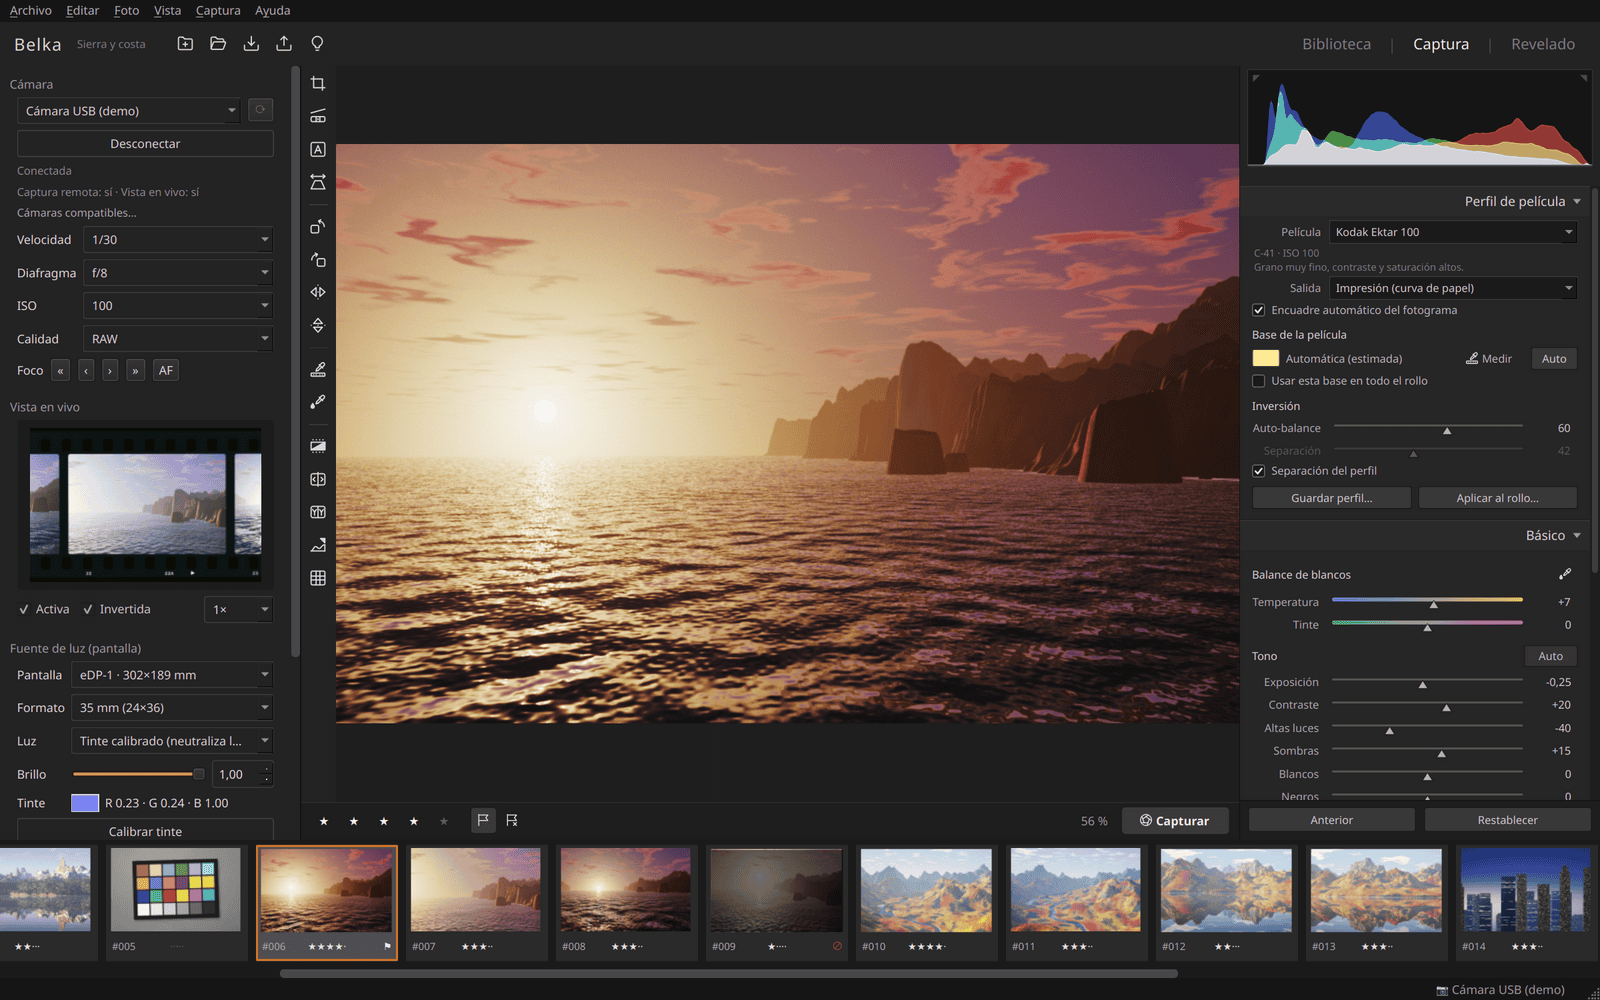The width and height of the screenshot is (1600, 1000).
Task: Click the white balance eyedropper icon
Action: pyautogui.click(x=1565, y=574)
